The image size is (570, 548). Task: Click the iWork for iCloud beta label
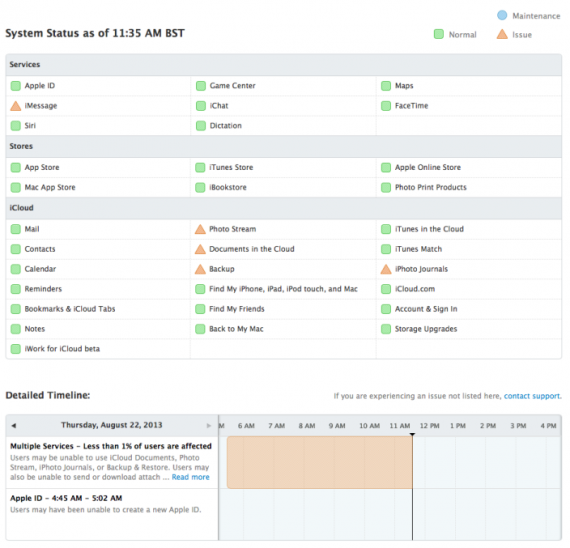pyautogui.click(x=62, y=349)
